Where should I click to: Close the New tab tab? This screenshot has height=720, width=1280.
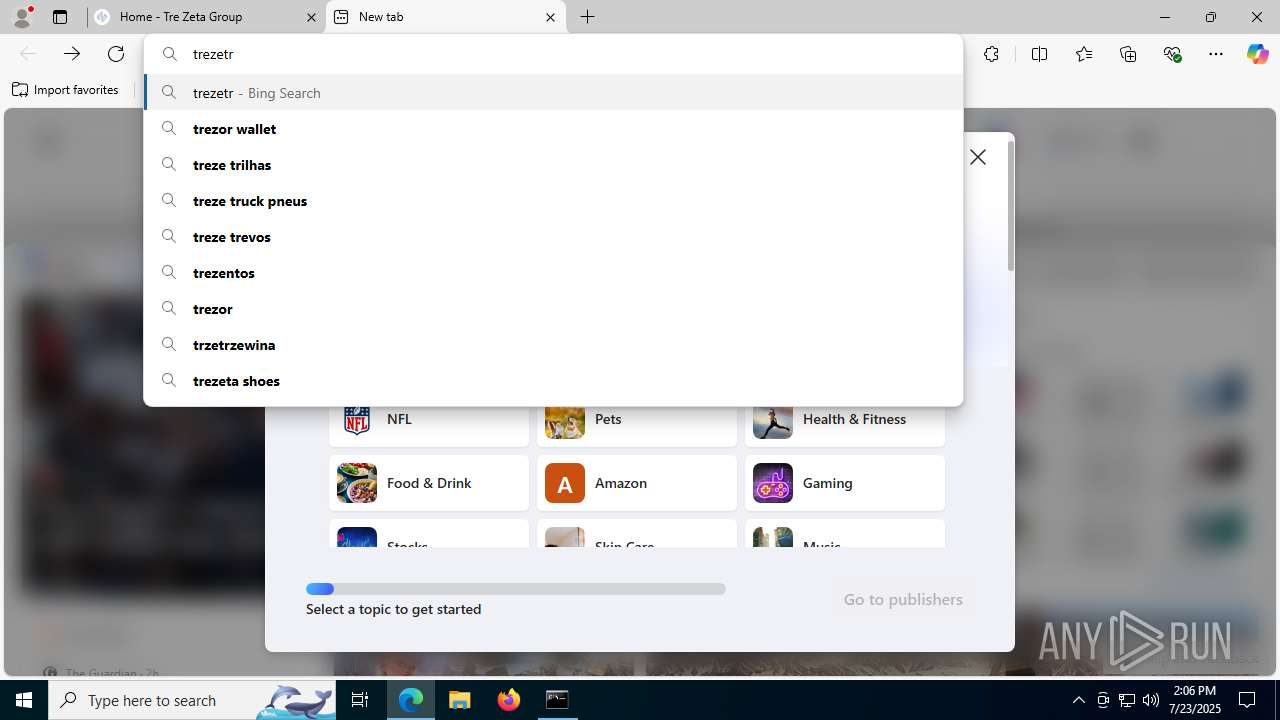(550, 17)
